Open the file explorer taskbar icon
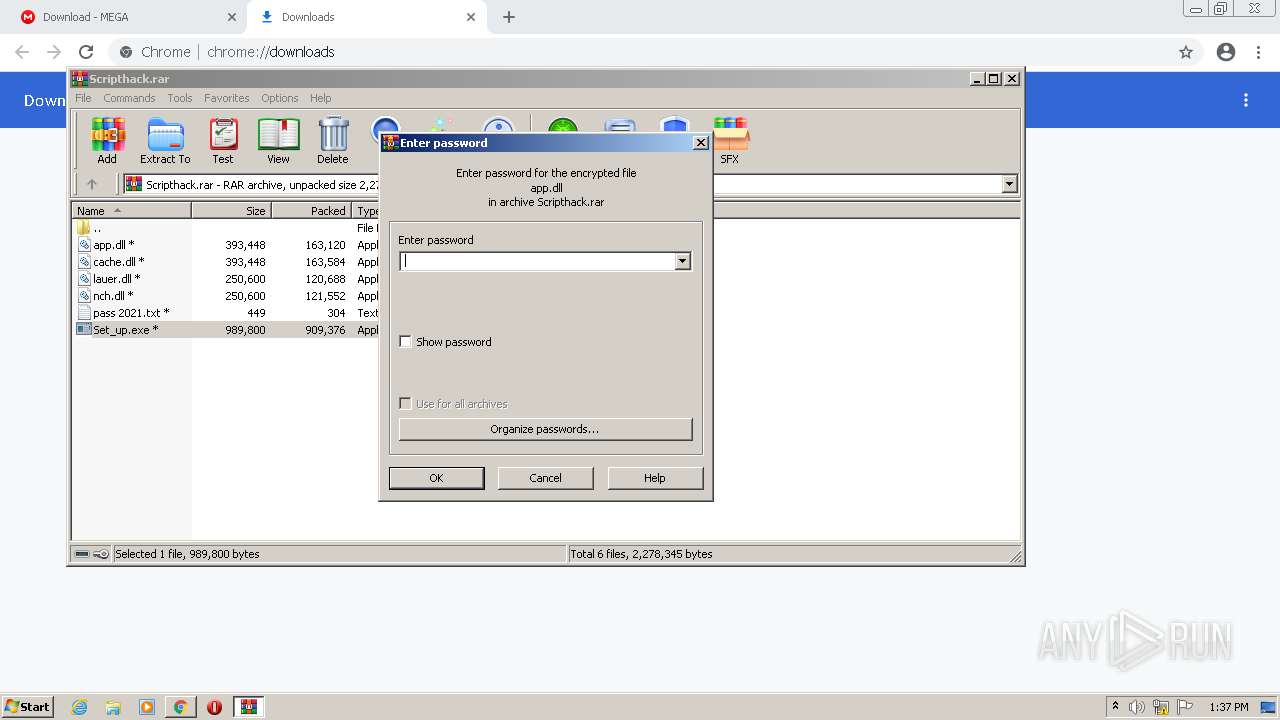The height and width of the screenshot is (720, 1280). click(x=113, y=707)
